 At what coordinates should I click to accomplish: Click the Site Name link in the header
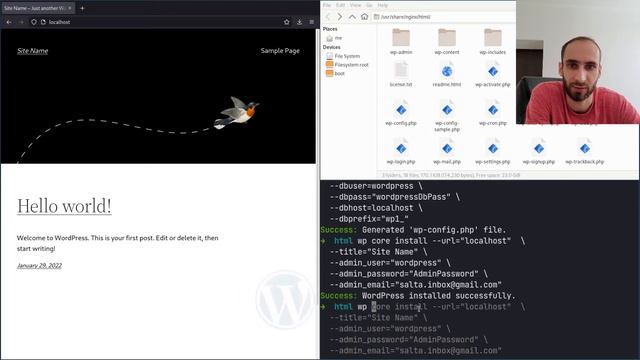coord(33,51)
